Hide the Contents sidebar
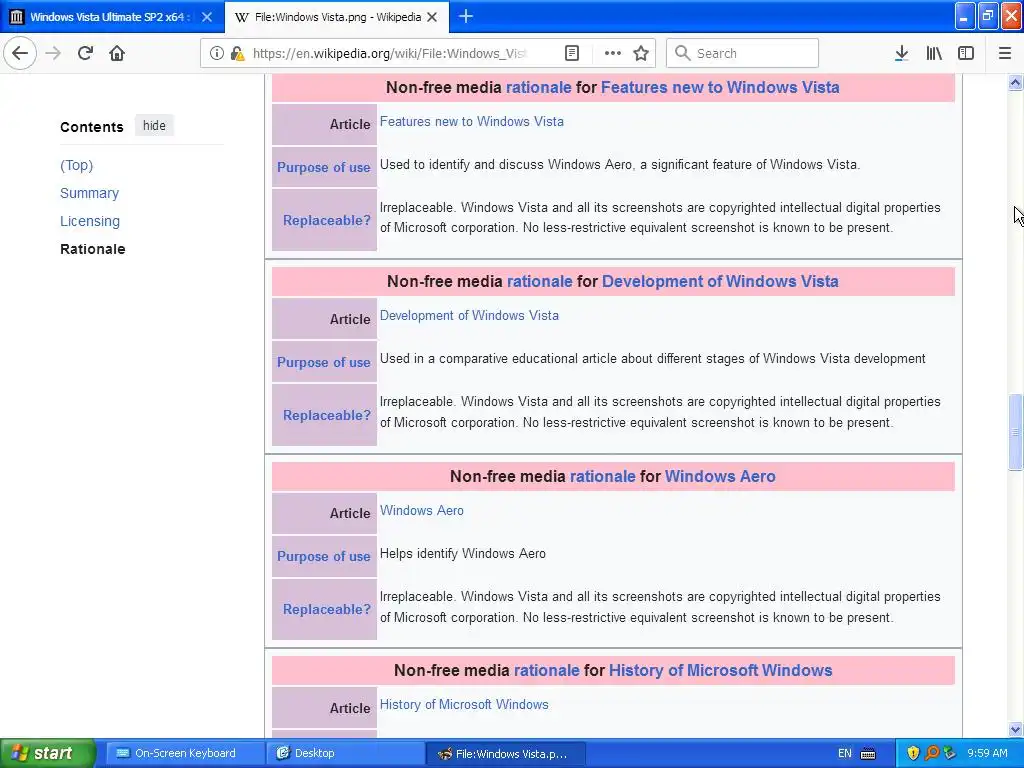Screen dimensions: 1024x768 (x=154, y=125)
